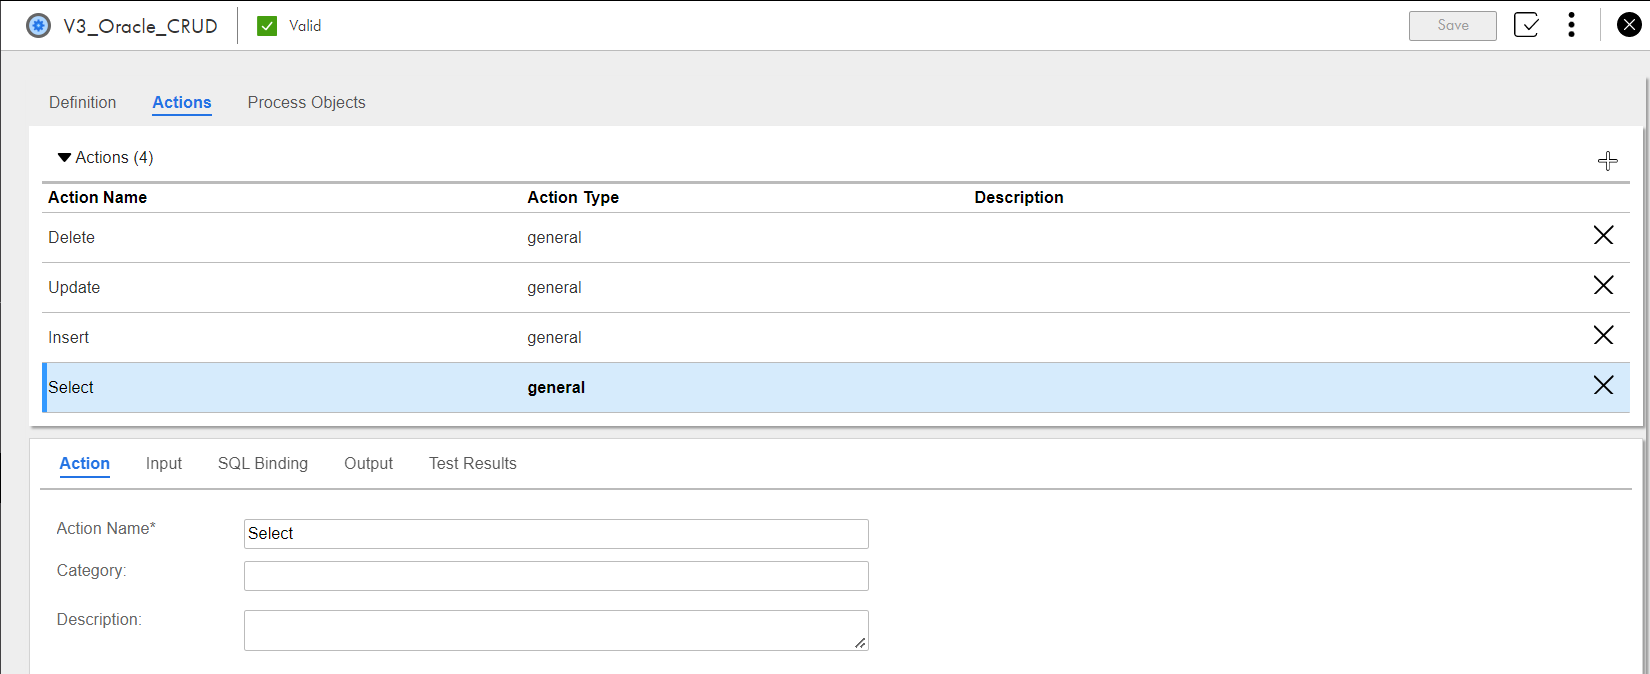This screenshot has height=674, width=1650.
Task: Click into the Action Name field
Action: coord(556,534)
